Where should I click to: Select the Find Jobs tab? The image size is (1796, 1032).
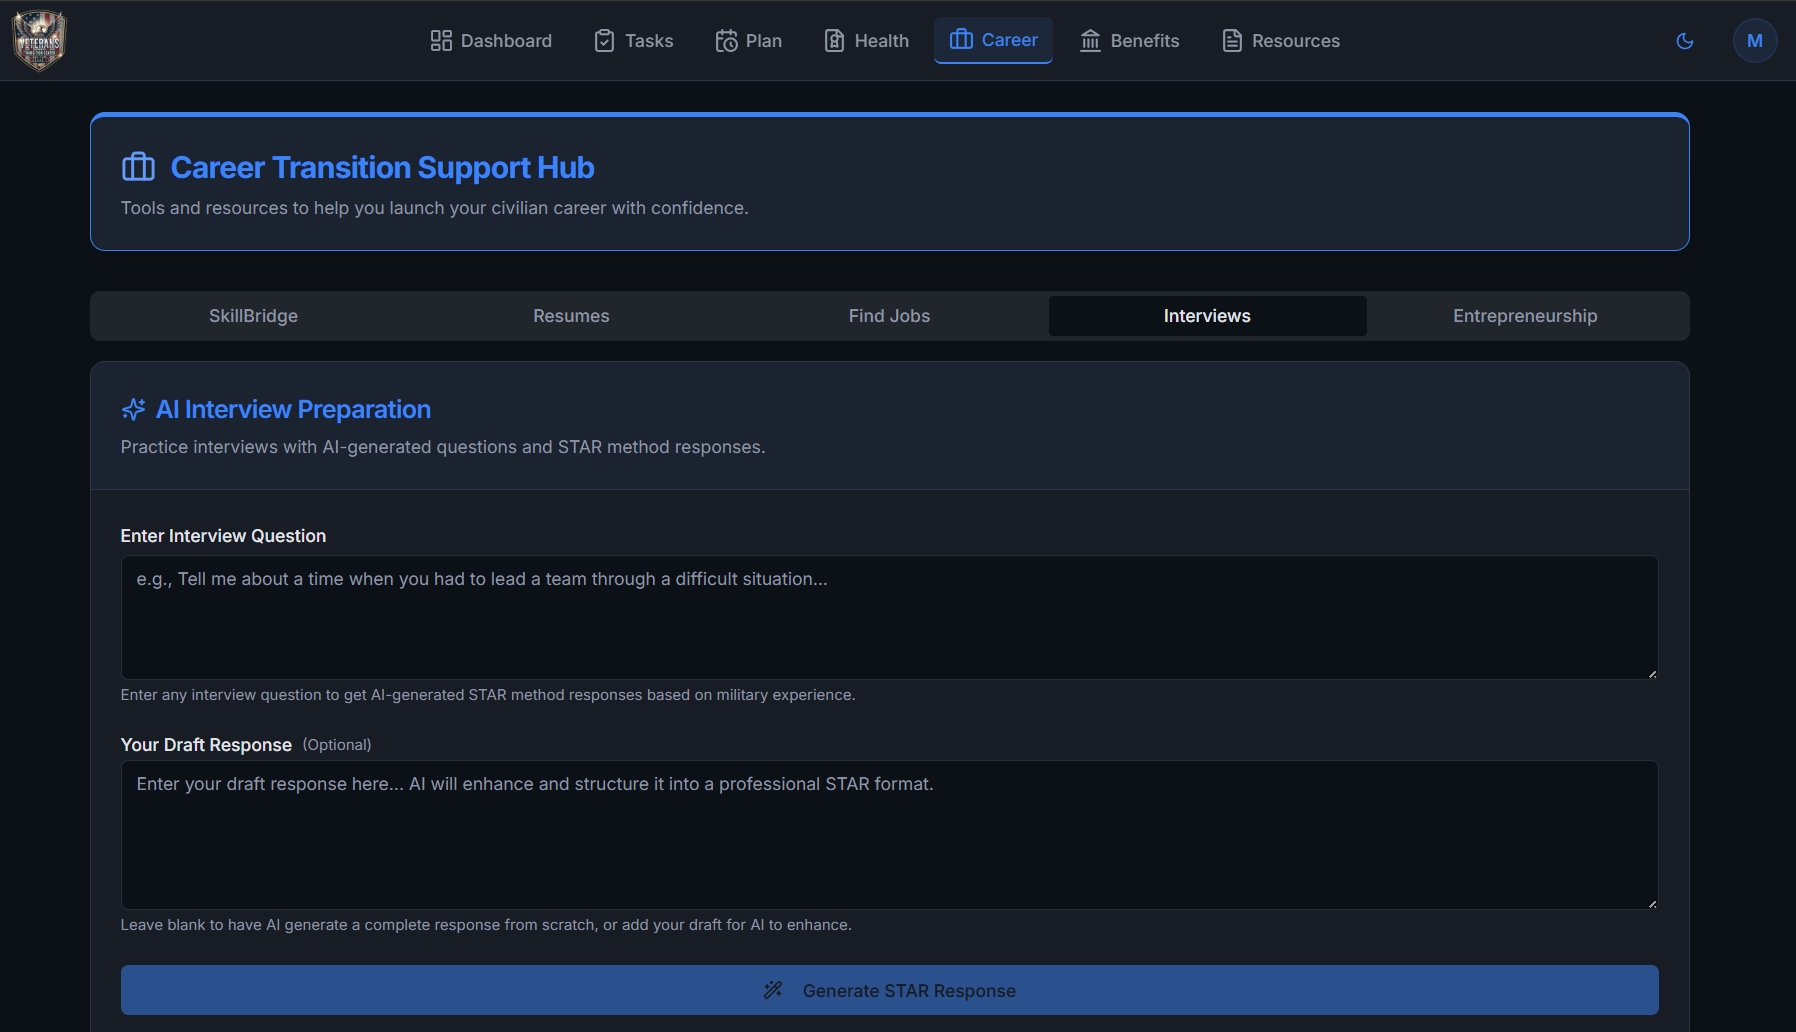pos(889,315)
